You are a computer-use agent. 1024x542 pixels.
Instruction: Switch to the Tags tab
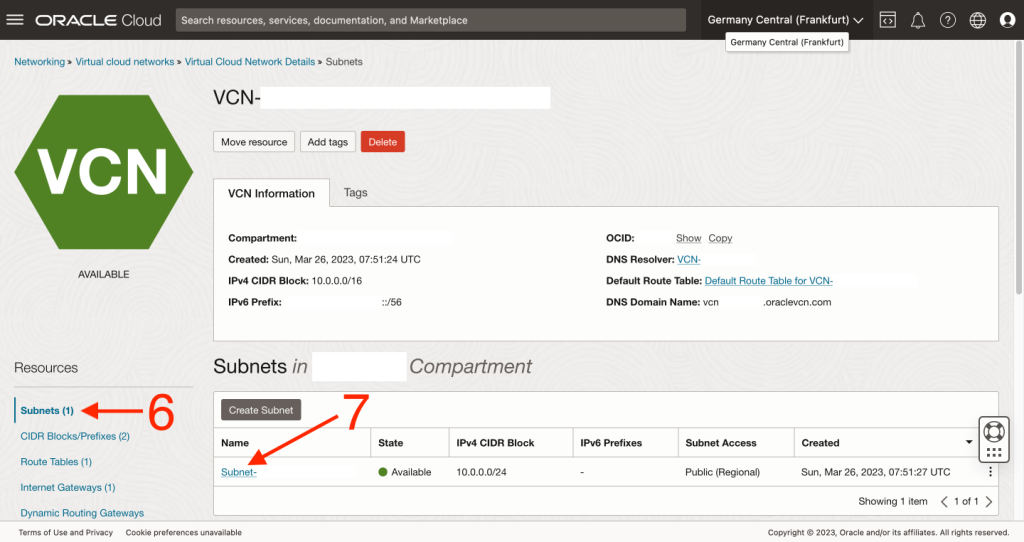tap(356, 192)
